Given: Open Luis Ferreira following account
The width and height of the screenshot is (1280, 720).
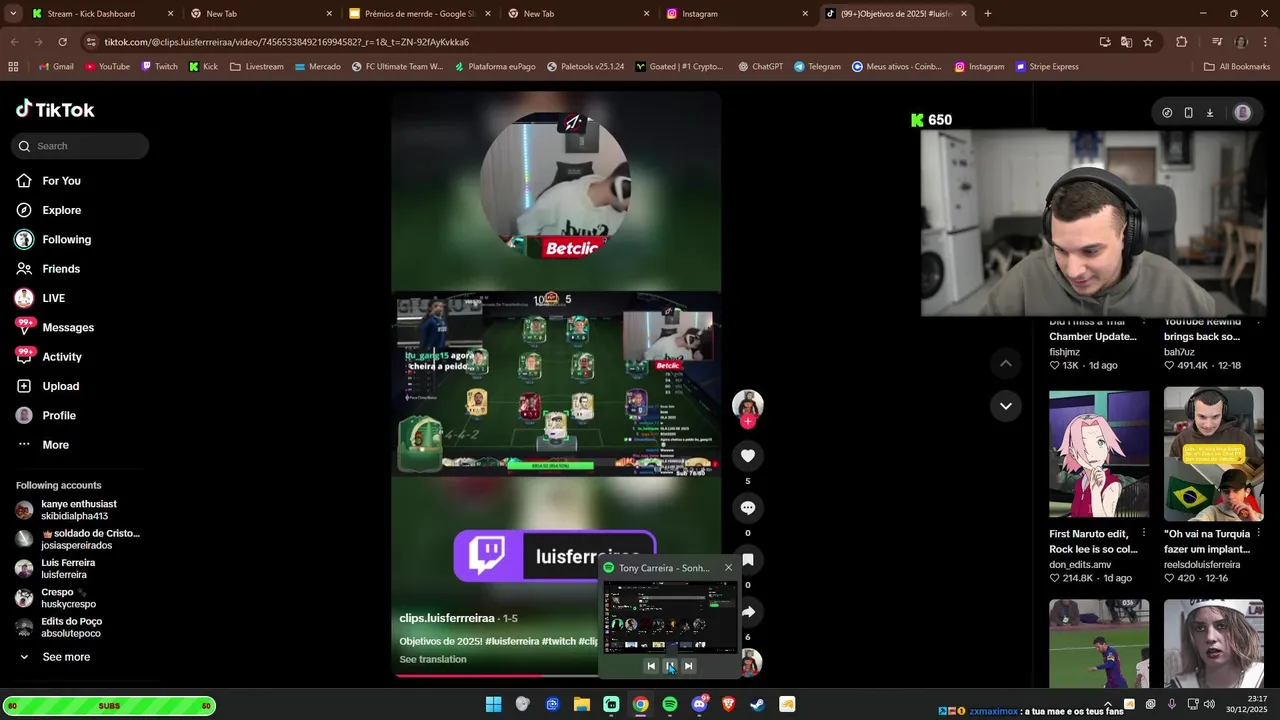Looking at the screenshot, I should [x=68, y=569].
